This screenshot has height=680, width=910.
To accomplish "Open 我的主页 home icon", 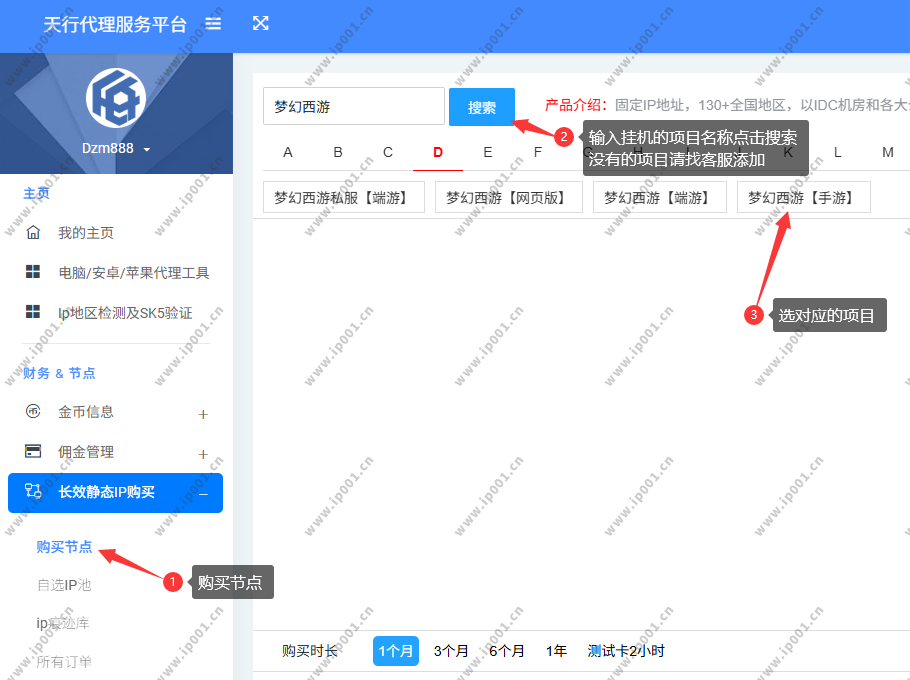I will 33,233.
